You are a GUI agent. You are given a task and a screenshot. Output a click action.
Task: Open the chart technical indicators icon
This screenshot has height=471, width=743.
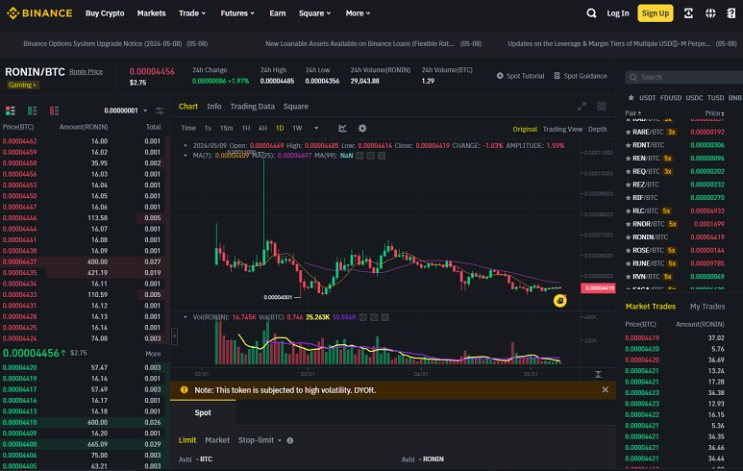pyautogui.click(x=343, y=128)
